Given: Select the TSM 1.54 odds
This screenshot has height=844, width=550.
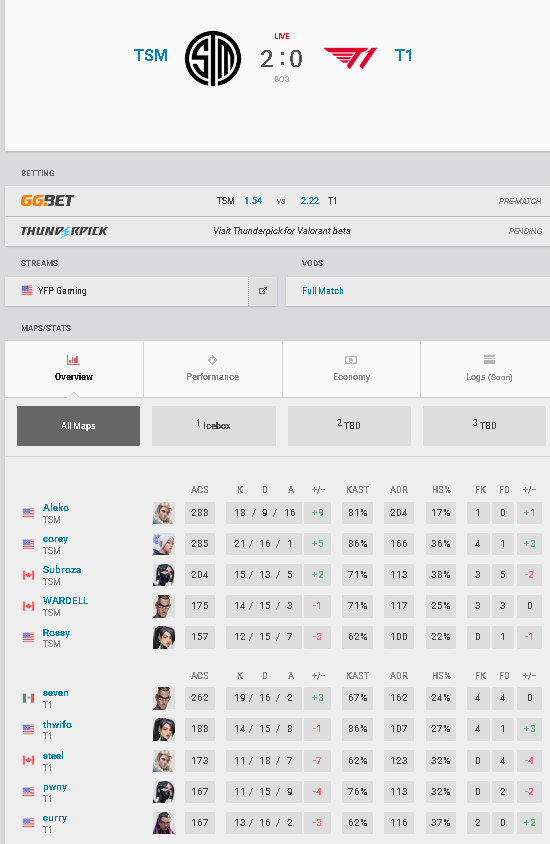Looking at the screenshot, I should (253, 201).
